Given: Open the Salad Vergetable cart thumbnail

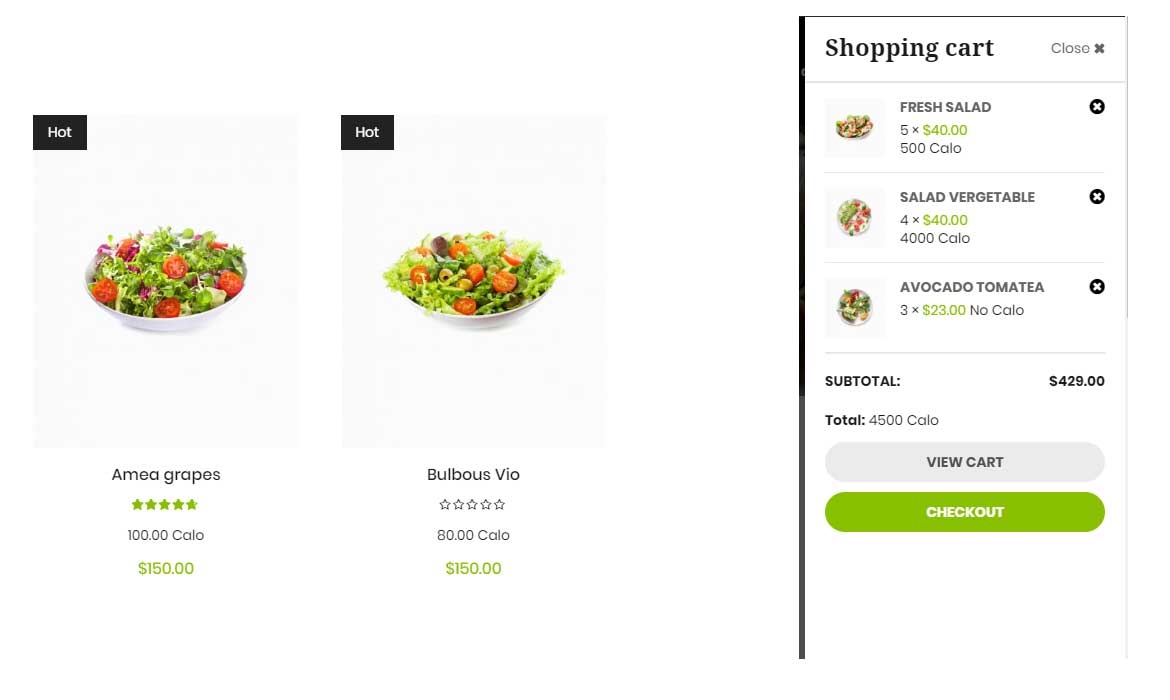Looking at the screenshot, I should [x=854, y=218].
